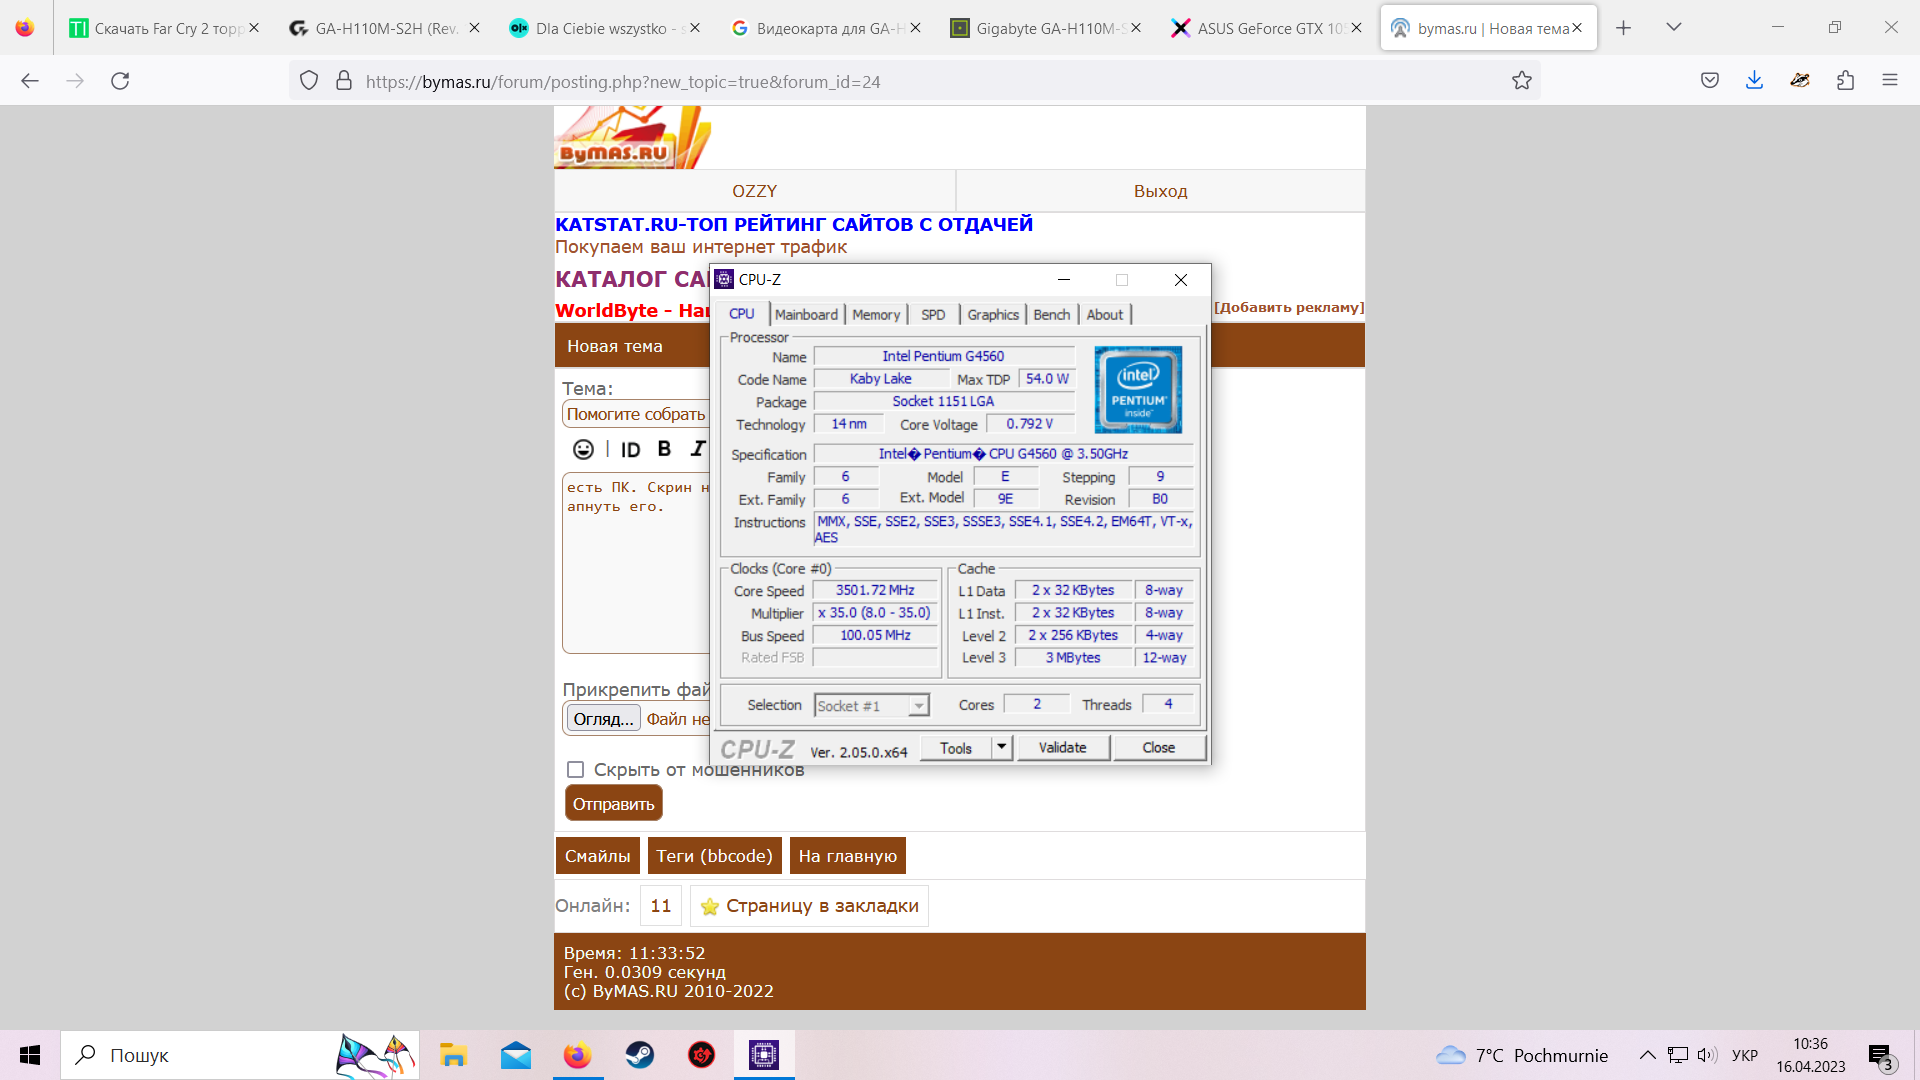Reload the page with refresh icon
This screenshot has height=1080, width=1920.
coord(120,81)
